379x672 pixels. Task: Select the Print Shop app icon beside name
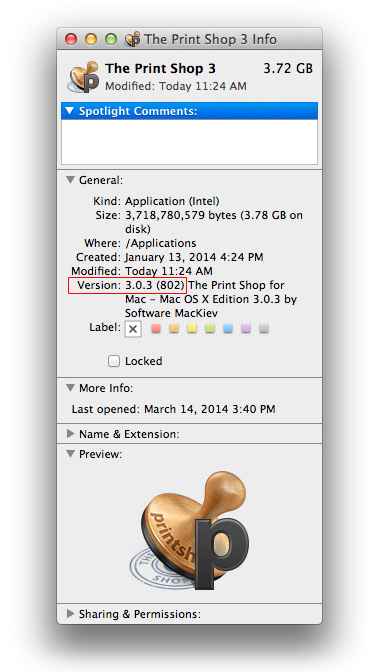click(x=84, y=77)
